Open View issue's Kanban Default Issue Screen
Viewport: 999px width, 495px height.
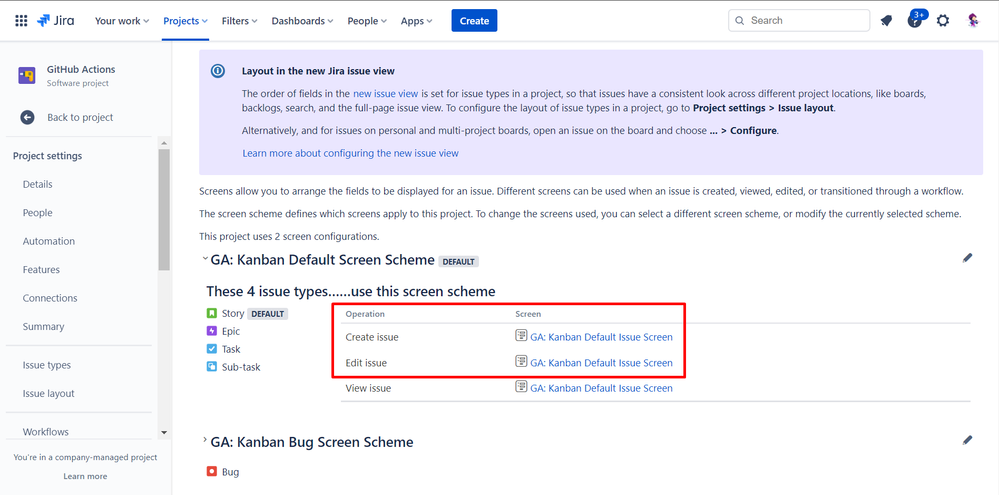coord(601,388)
